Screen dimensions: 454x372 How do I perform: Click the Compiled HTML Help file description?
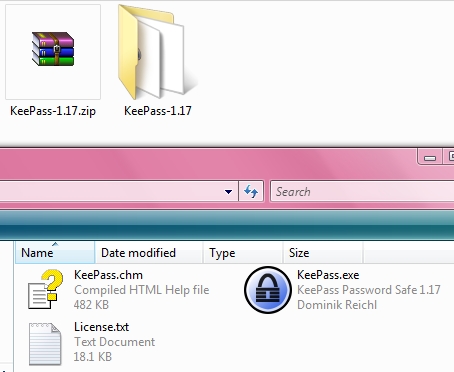point(142,290)
